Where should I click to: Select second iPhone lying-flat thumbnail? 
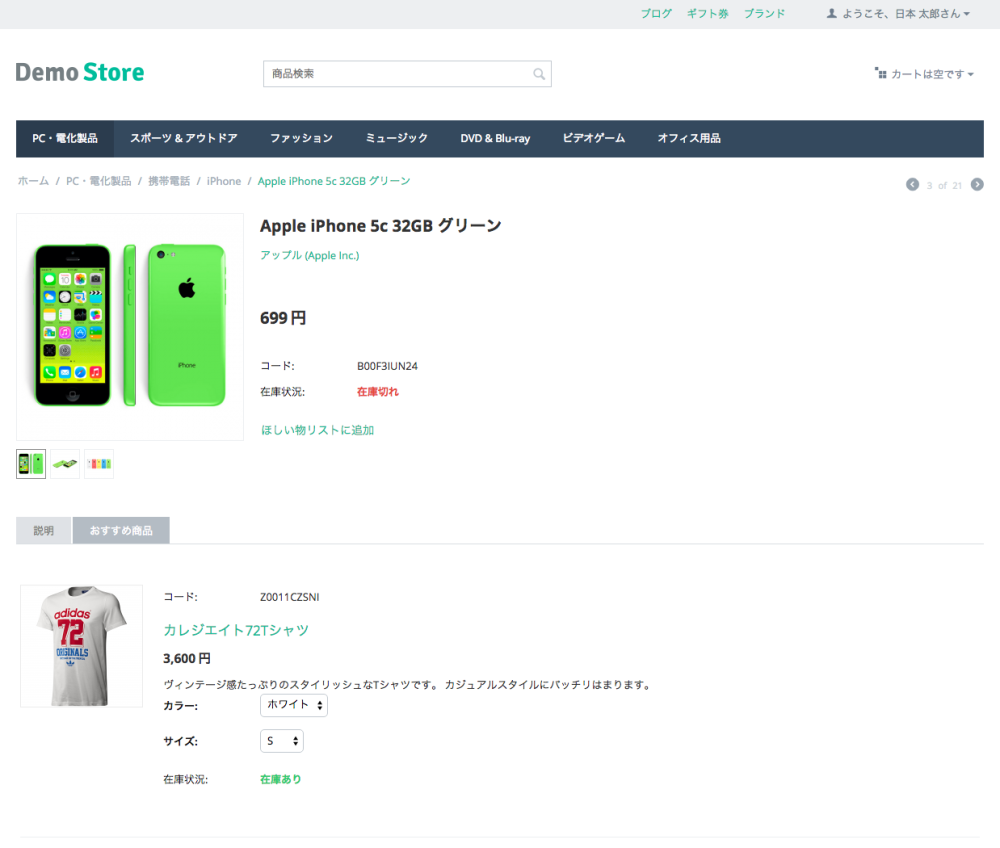[65, 464]
